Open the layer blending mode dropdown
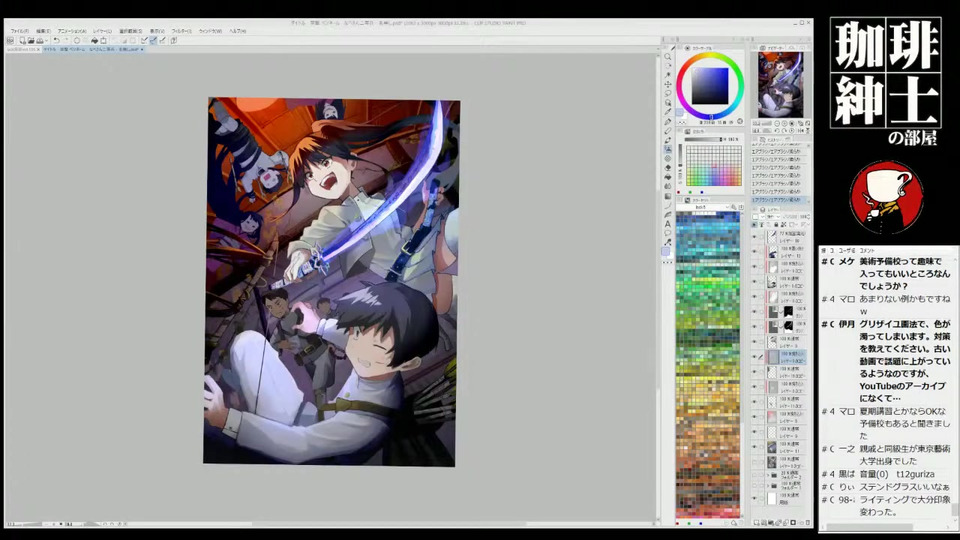Image resolution: width=960 pixels, height=540 pixels. point(772,216)
